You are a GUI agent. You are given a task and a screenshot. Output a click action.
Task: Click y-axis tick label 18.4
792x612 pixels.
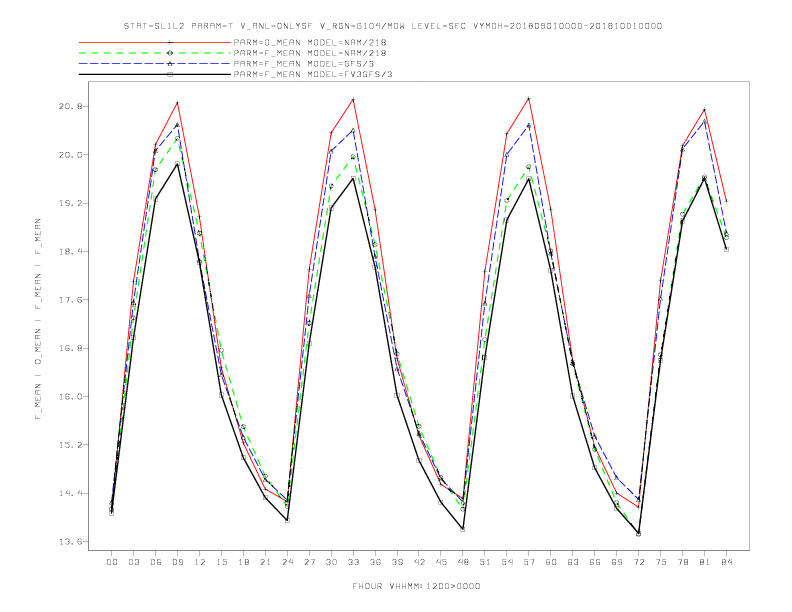70,251
